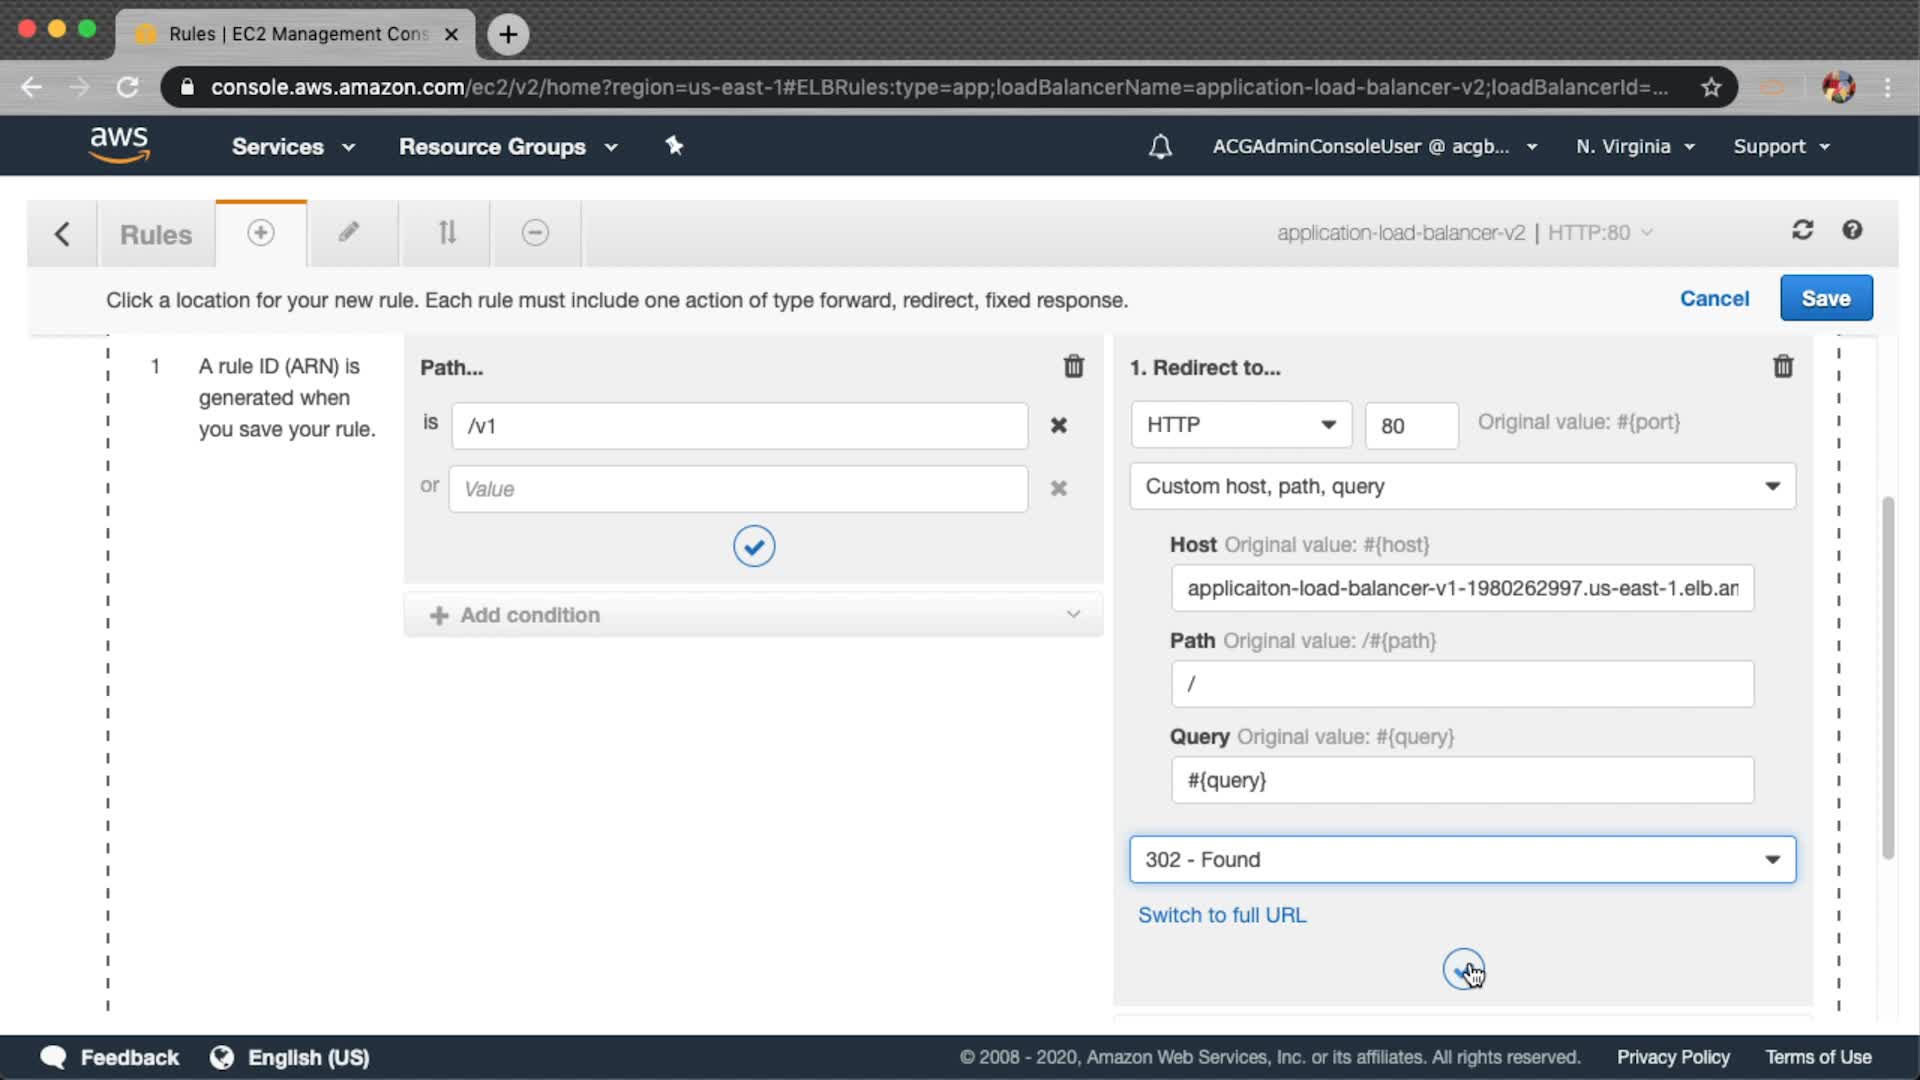Viewport: 1920px width, 1080px height.
Task: Expand the Custom host, path, query dropdown
Action: click(x=1462, y=487)
